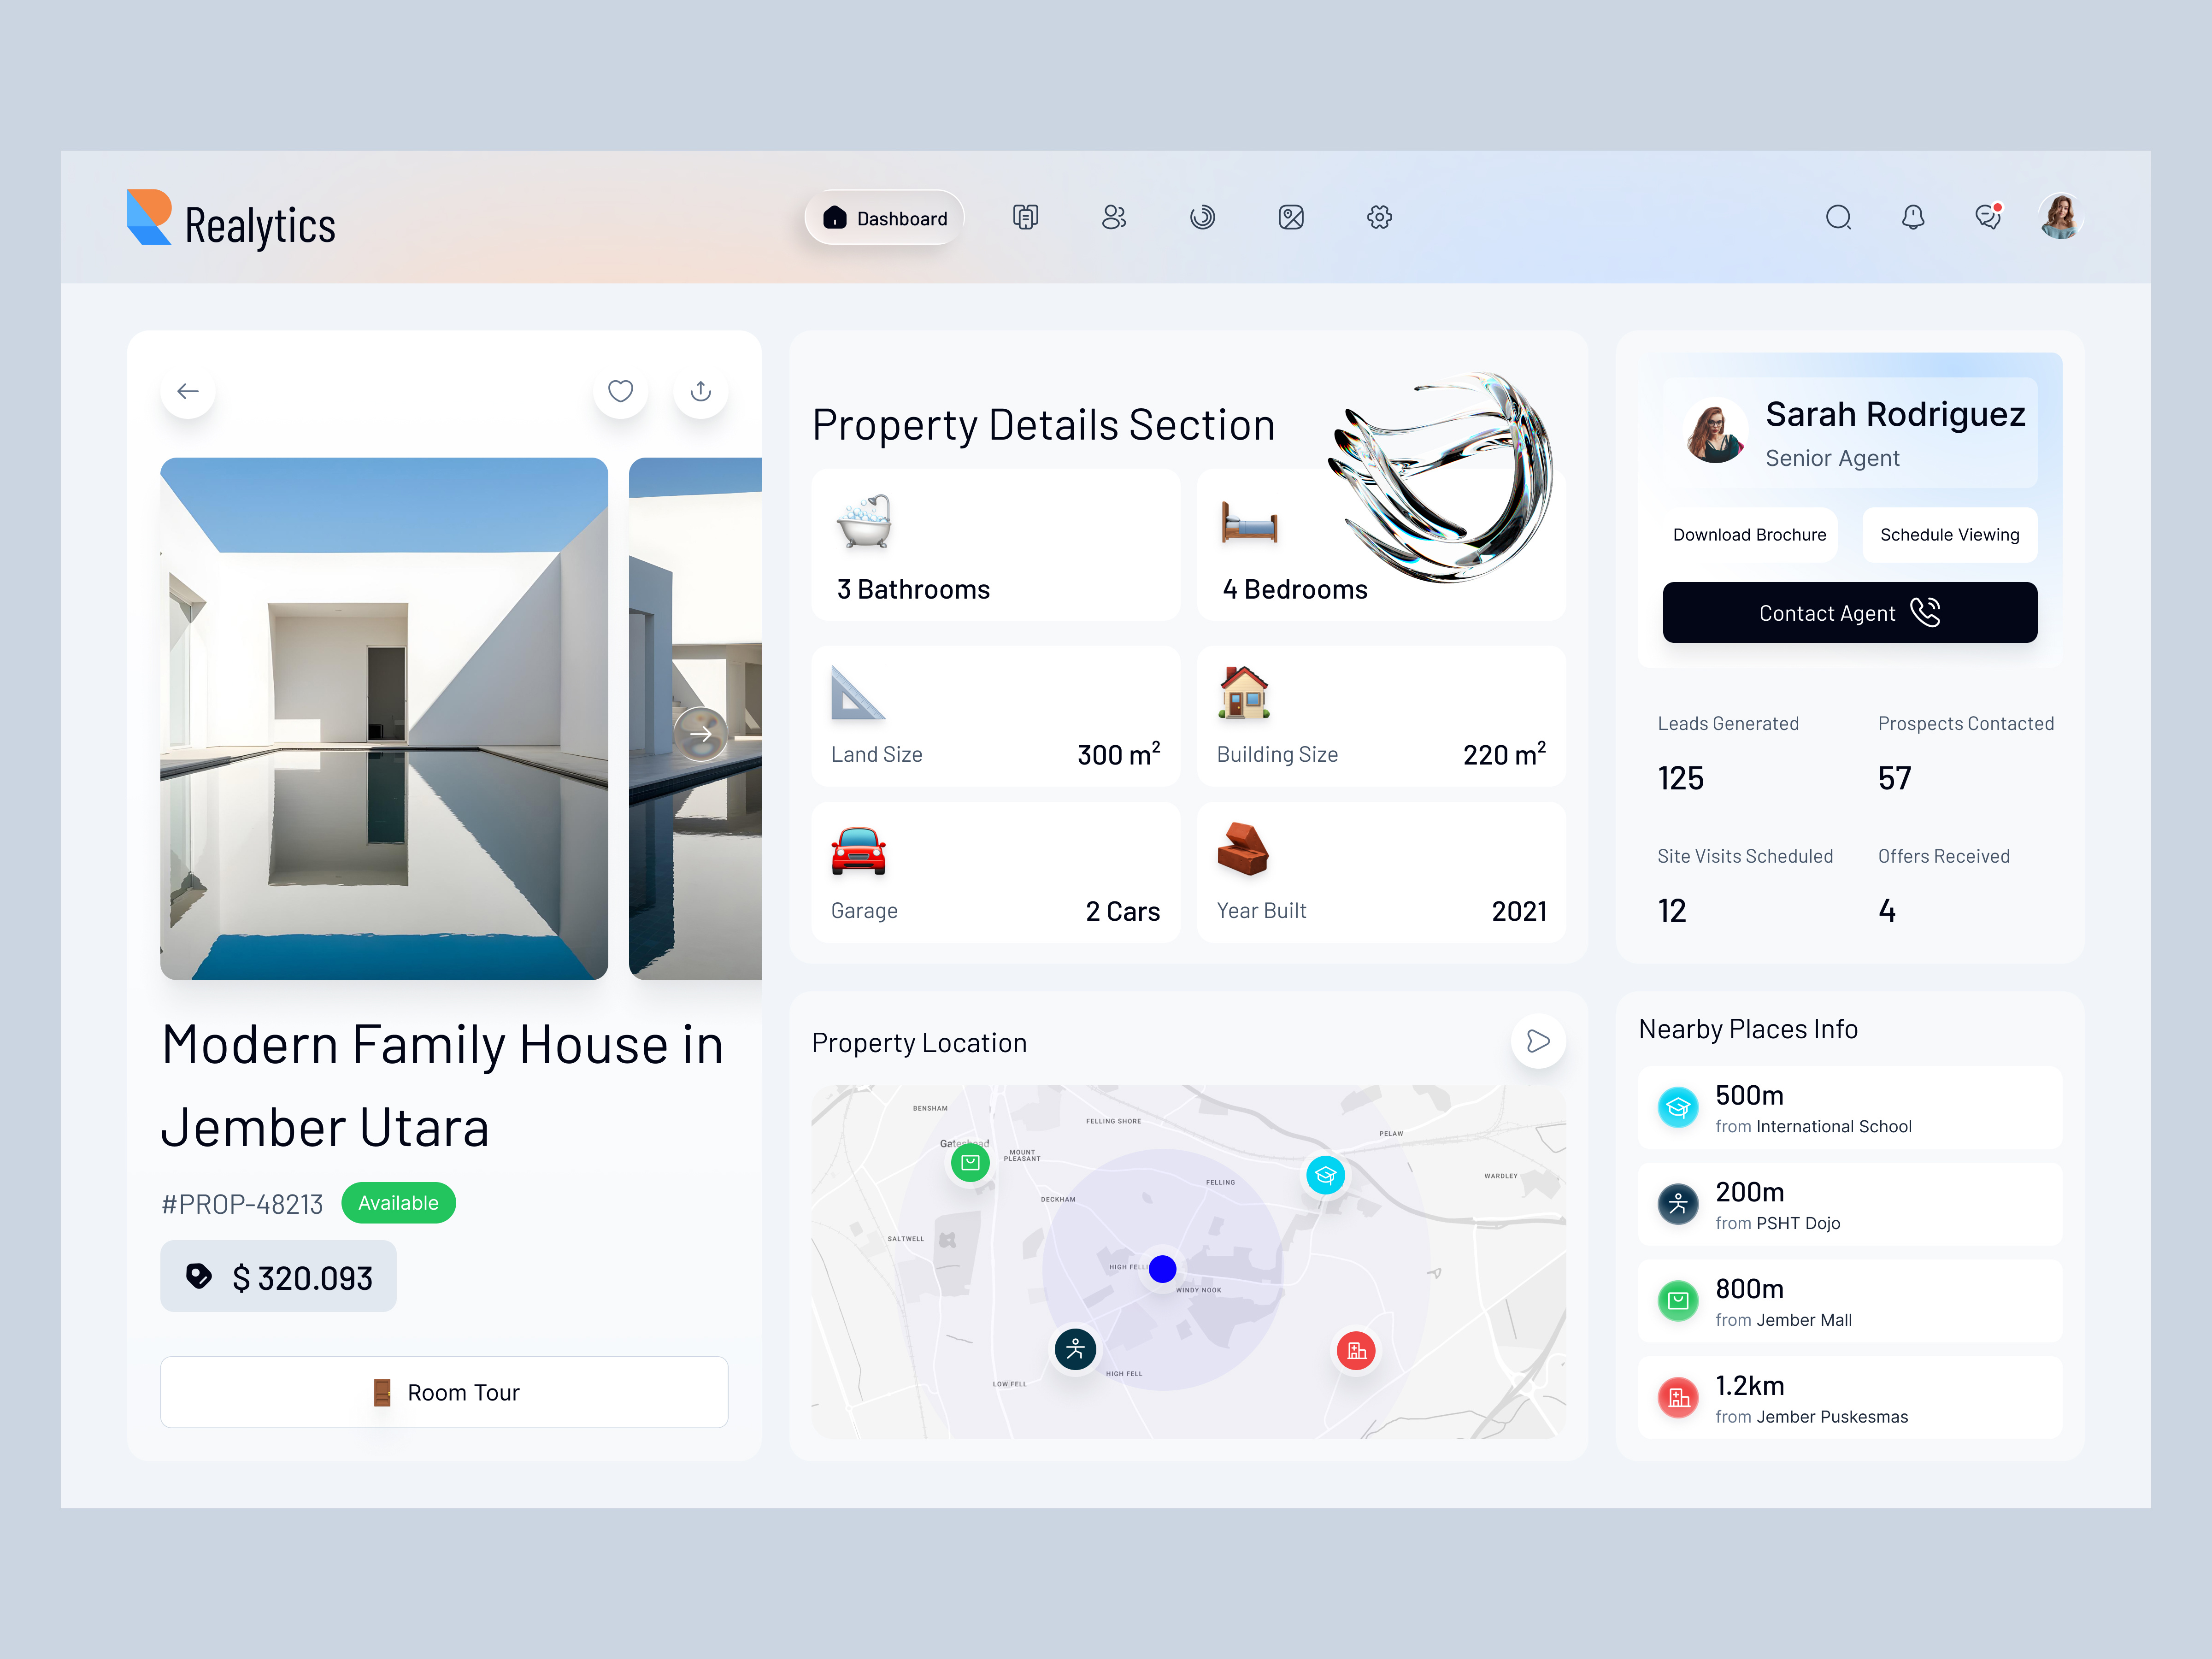The height and width of the screenshot is (1659, 2212).
Task: Go back using the left arrow on the photo
Action: tap(187, 391)
